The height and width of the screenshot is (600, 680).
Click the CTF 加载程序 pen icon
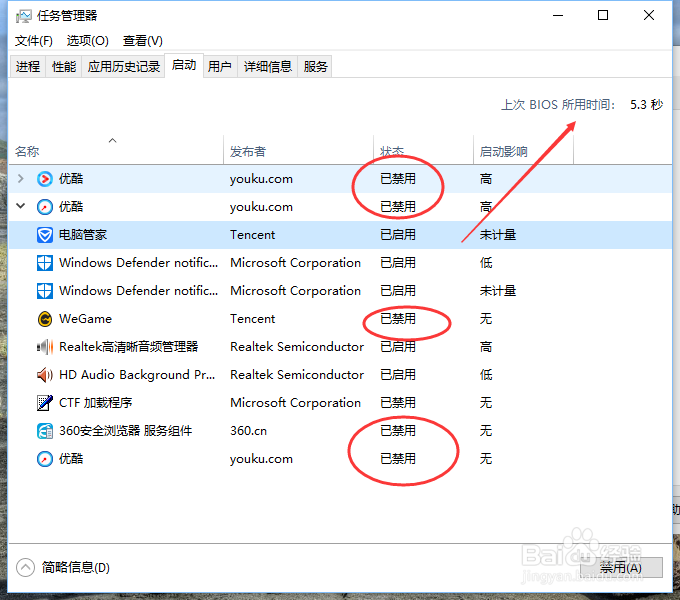45,403
